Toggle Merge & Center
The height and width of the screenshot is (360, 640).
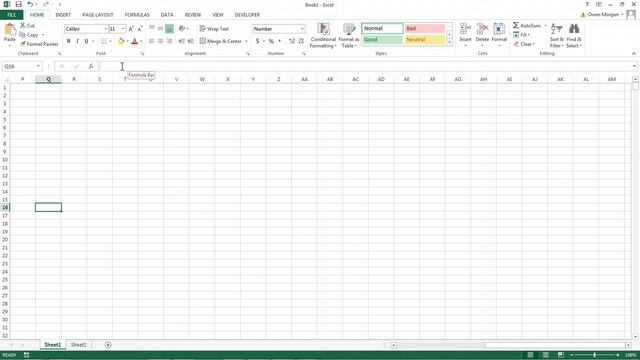tap(221, 41)
